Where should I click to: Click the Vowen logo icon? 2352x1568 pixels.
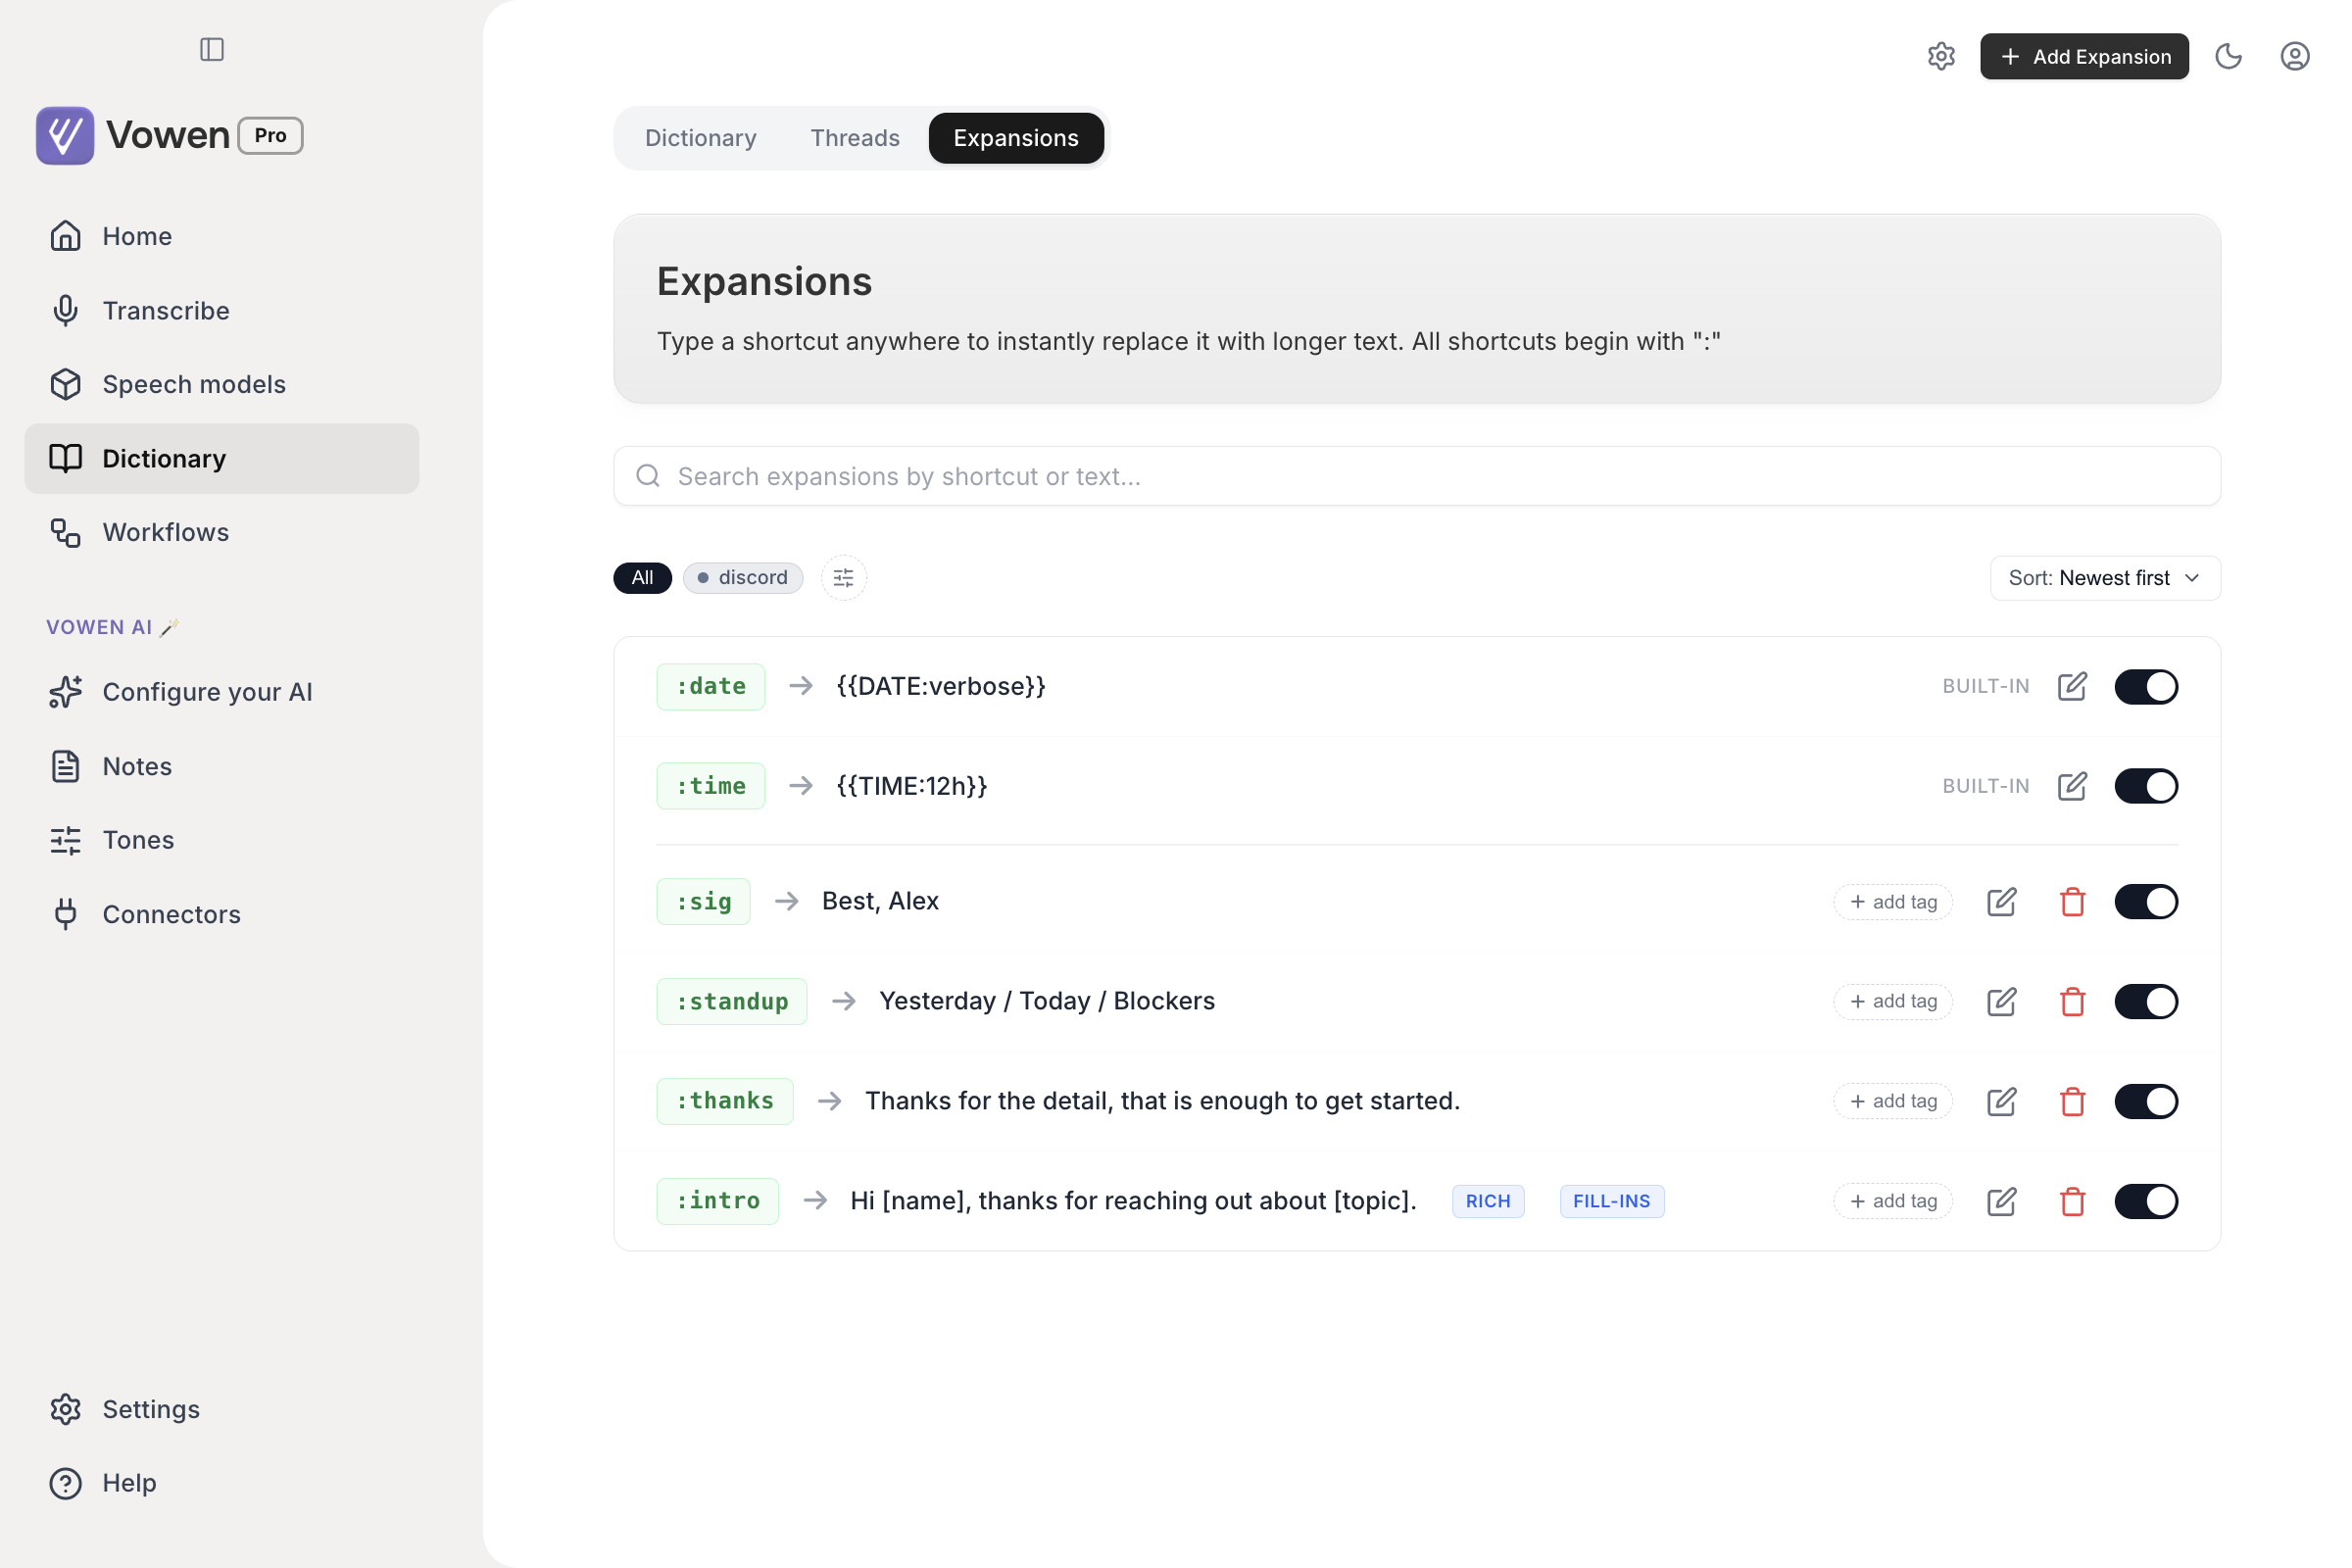(65, 135)
